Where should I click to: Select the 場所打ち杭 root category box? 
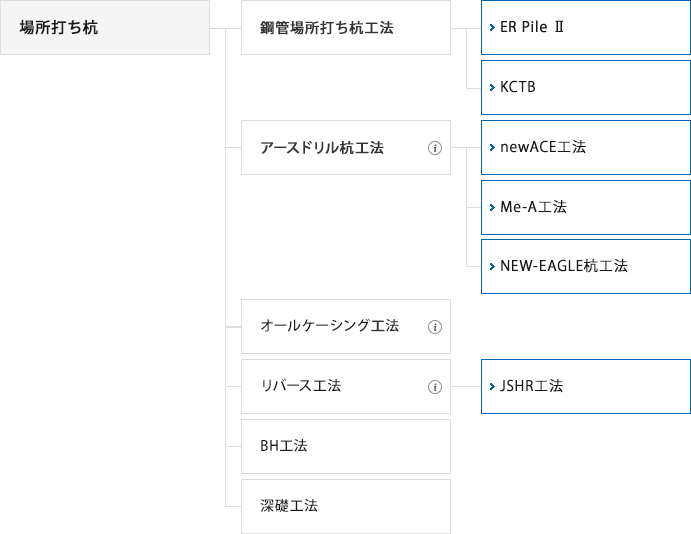(105, 27)
